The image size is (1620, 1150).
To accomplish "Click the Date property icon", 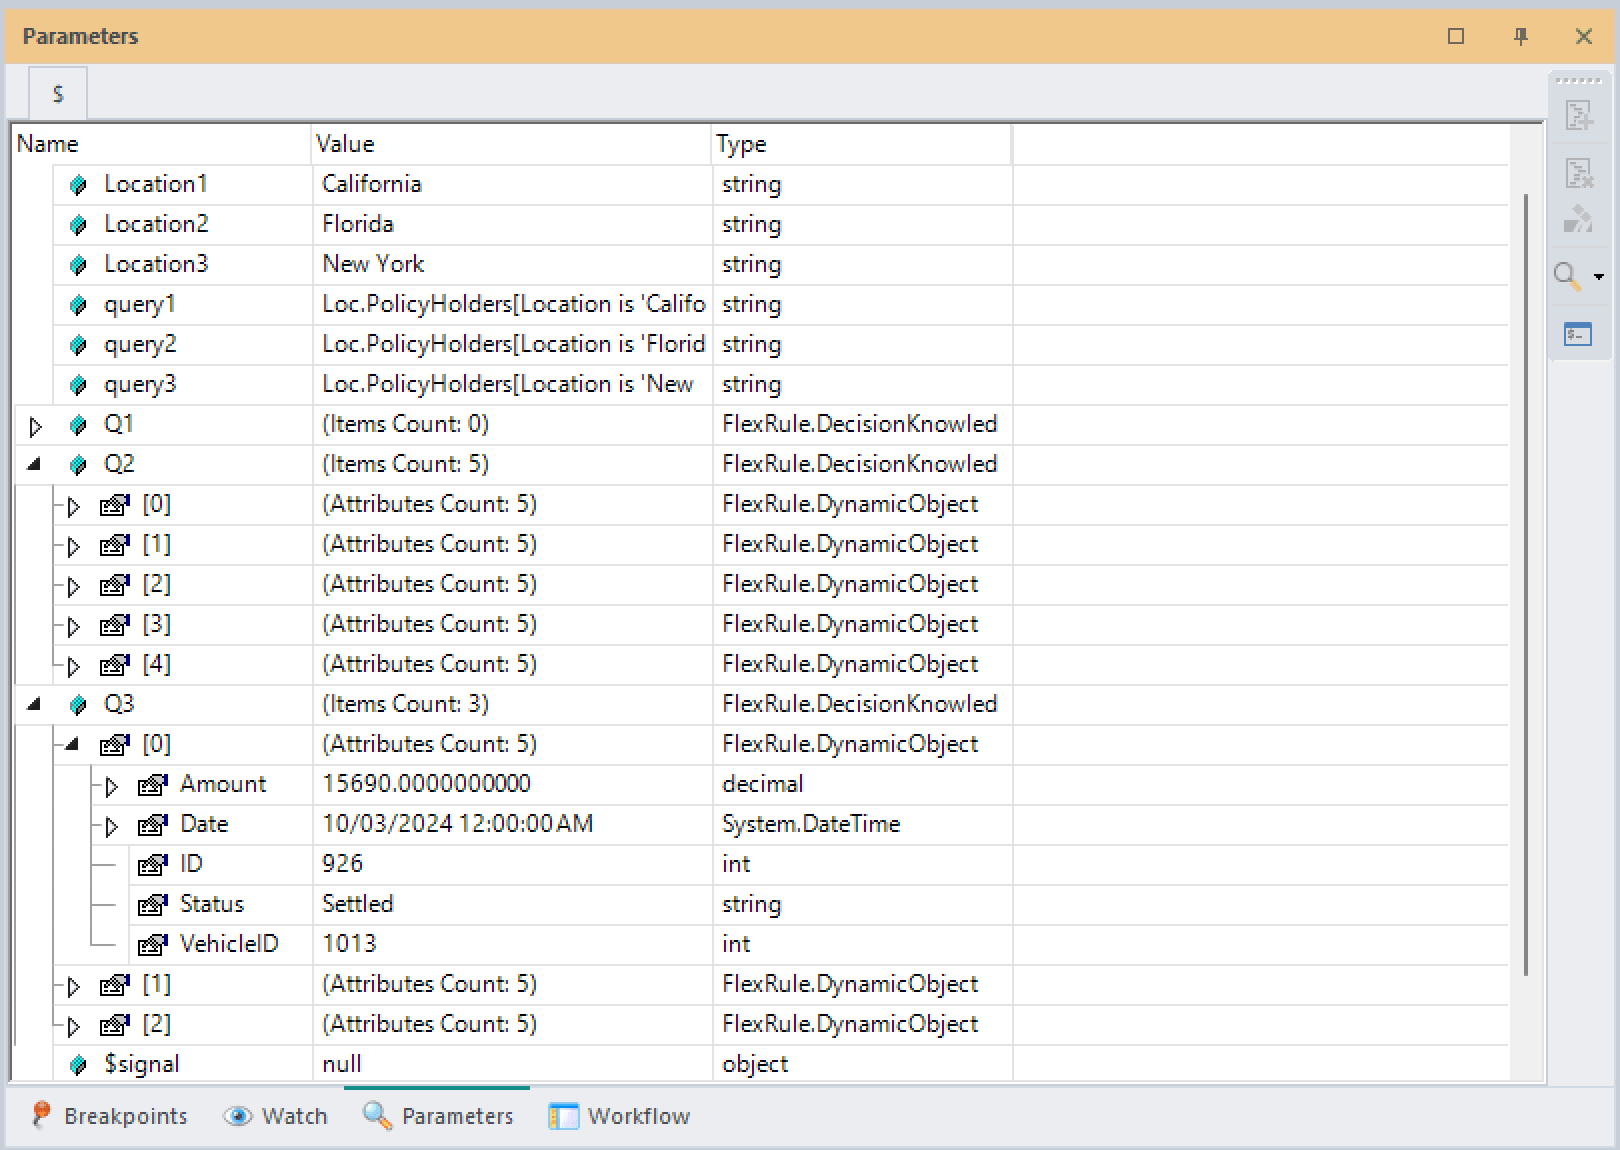I will (x=152, y=825).
